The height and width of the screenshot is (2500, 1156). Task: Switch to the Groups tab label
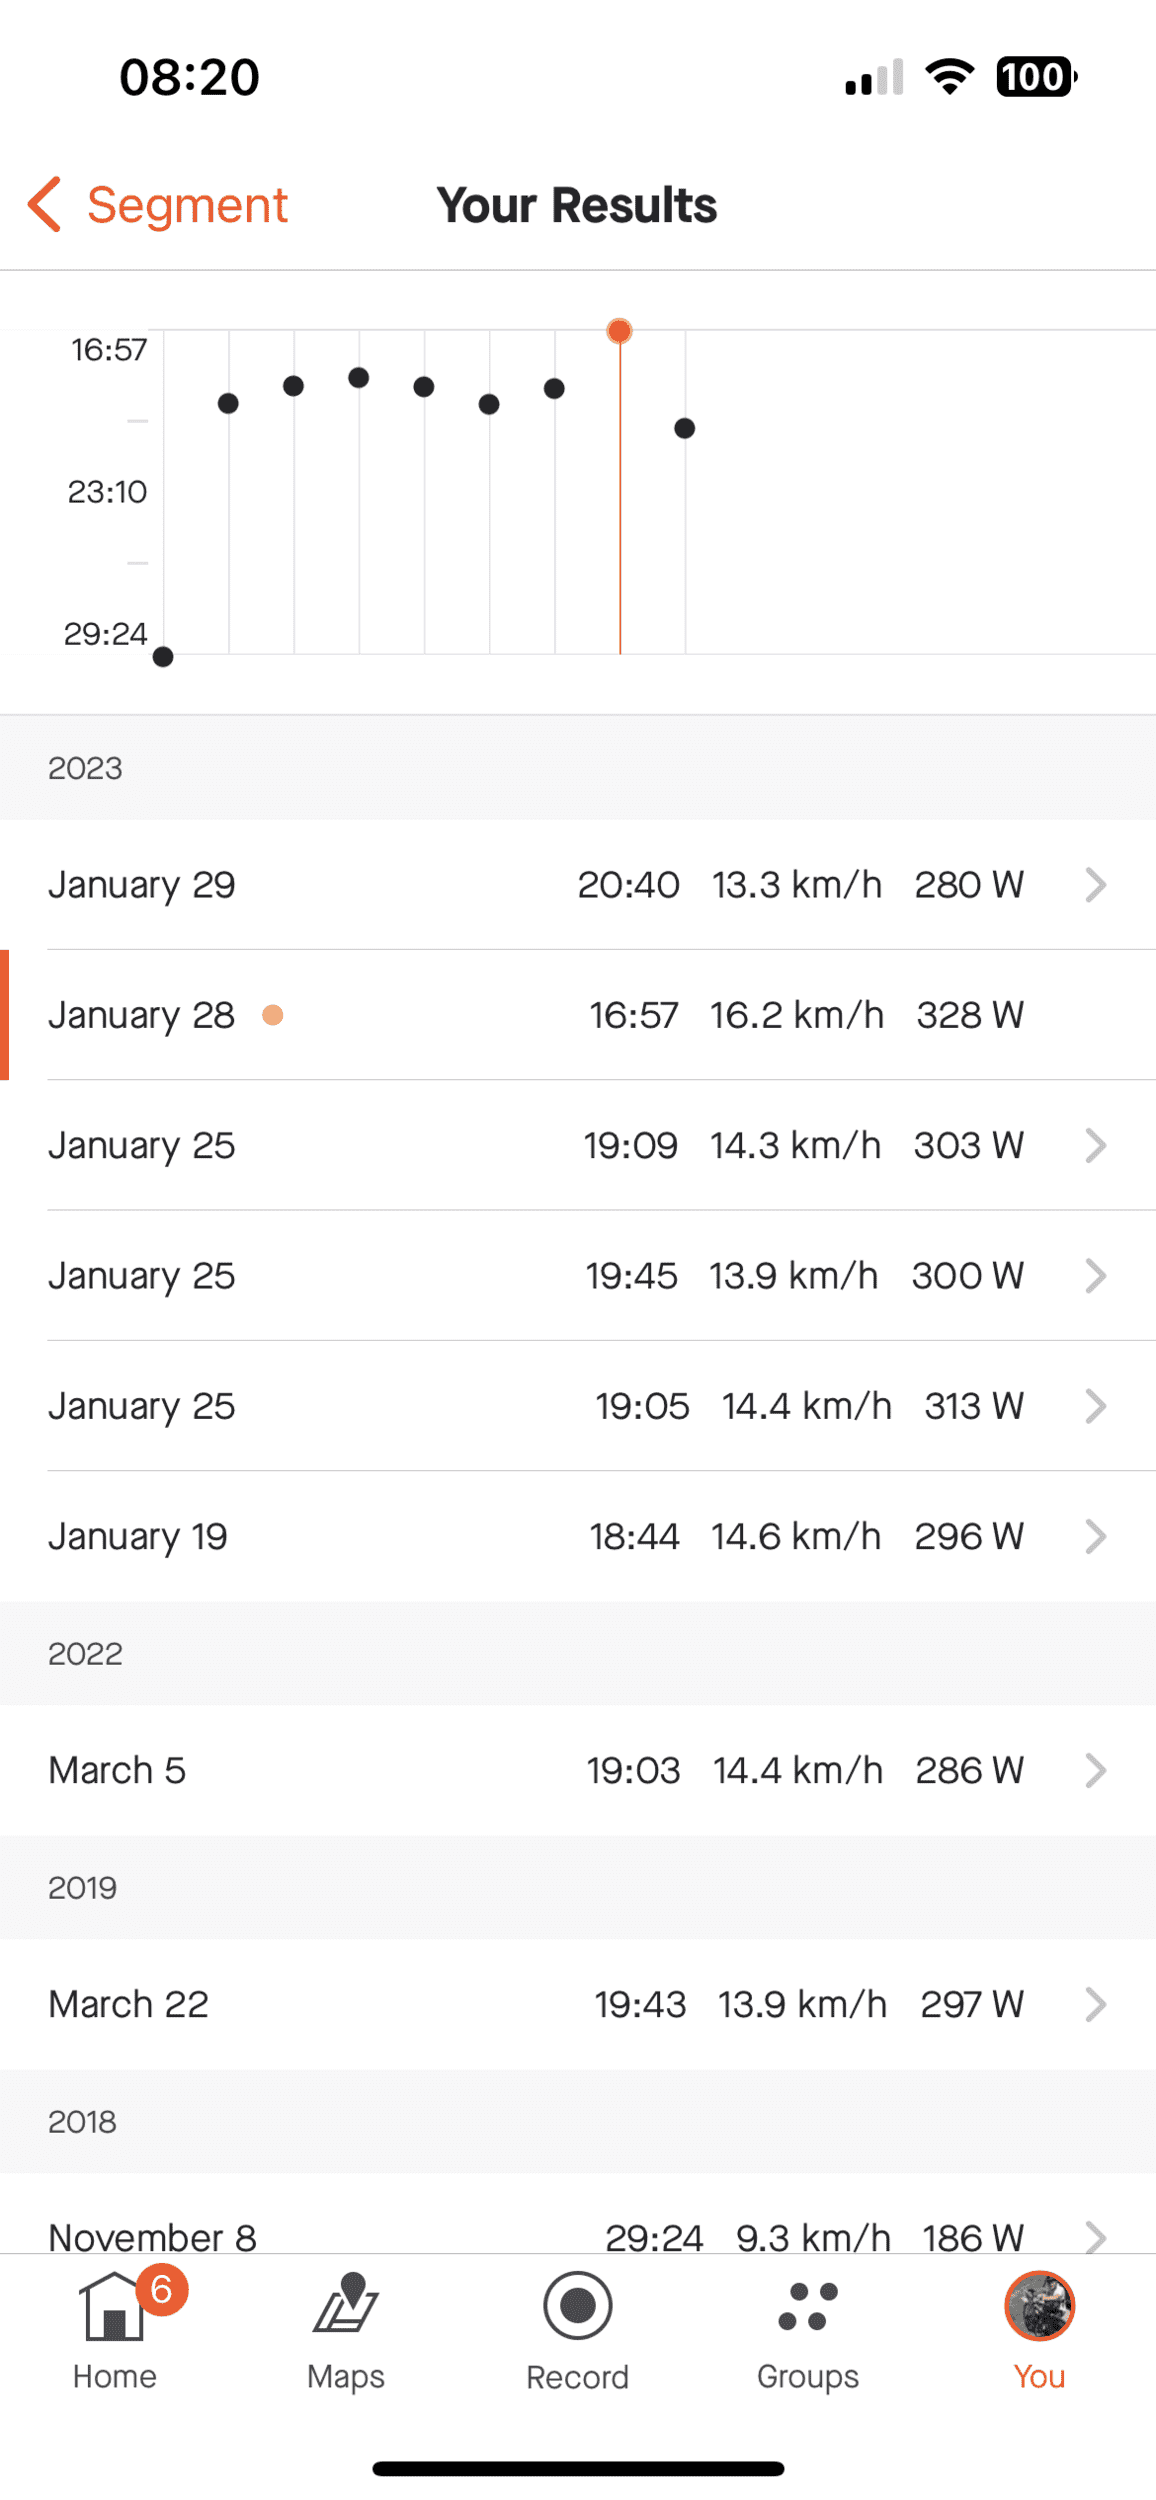click(808, 2376)
